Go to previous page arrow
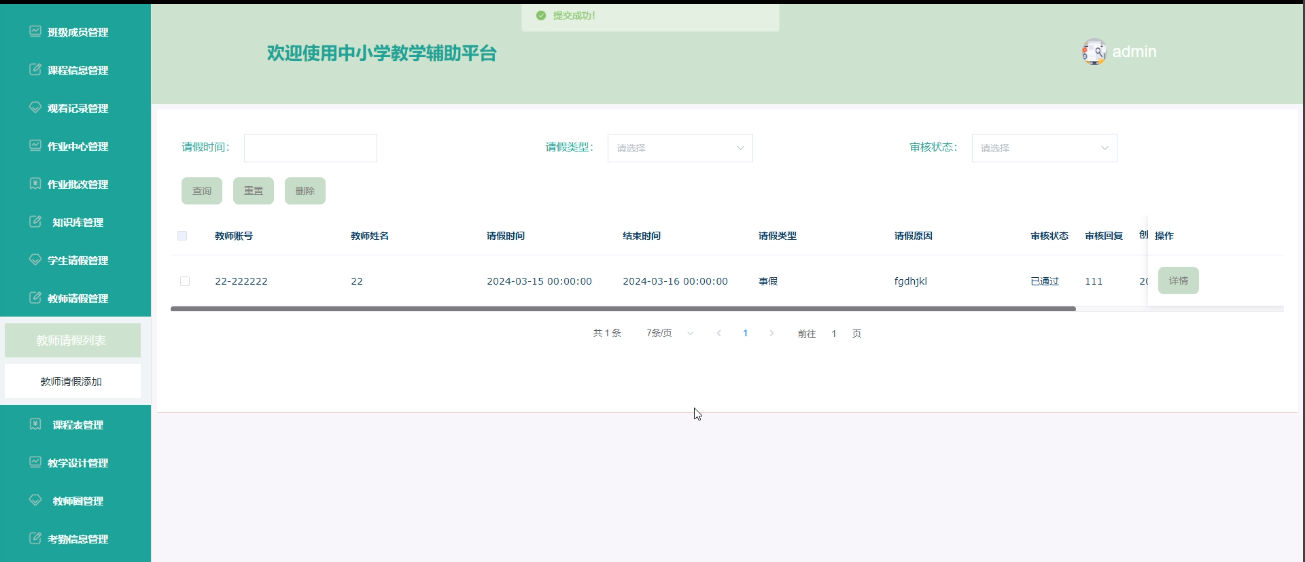 click(x=718, y=333)
